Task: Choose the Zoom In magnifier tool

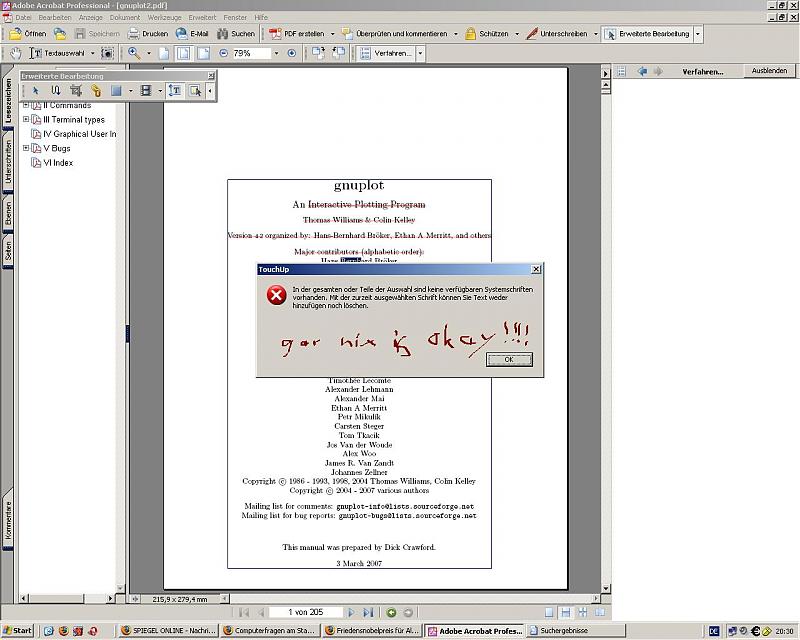Action: tap(134, 53)
